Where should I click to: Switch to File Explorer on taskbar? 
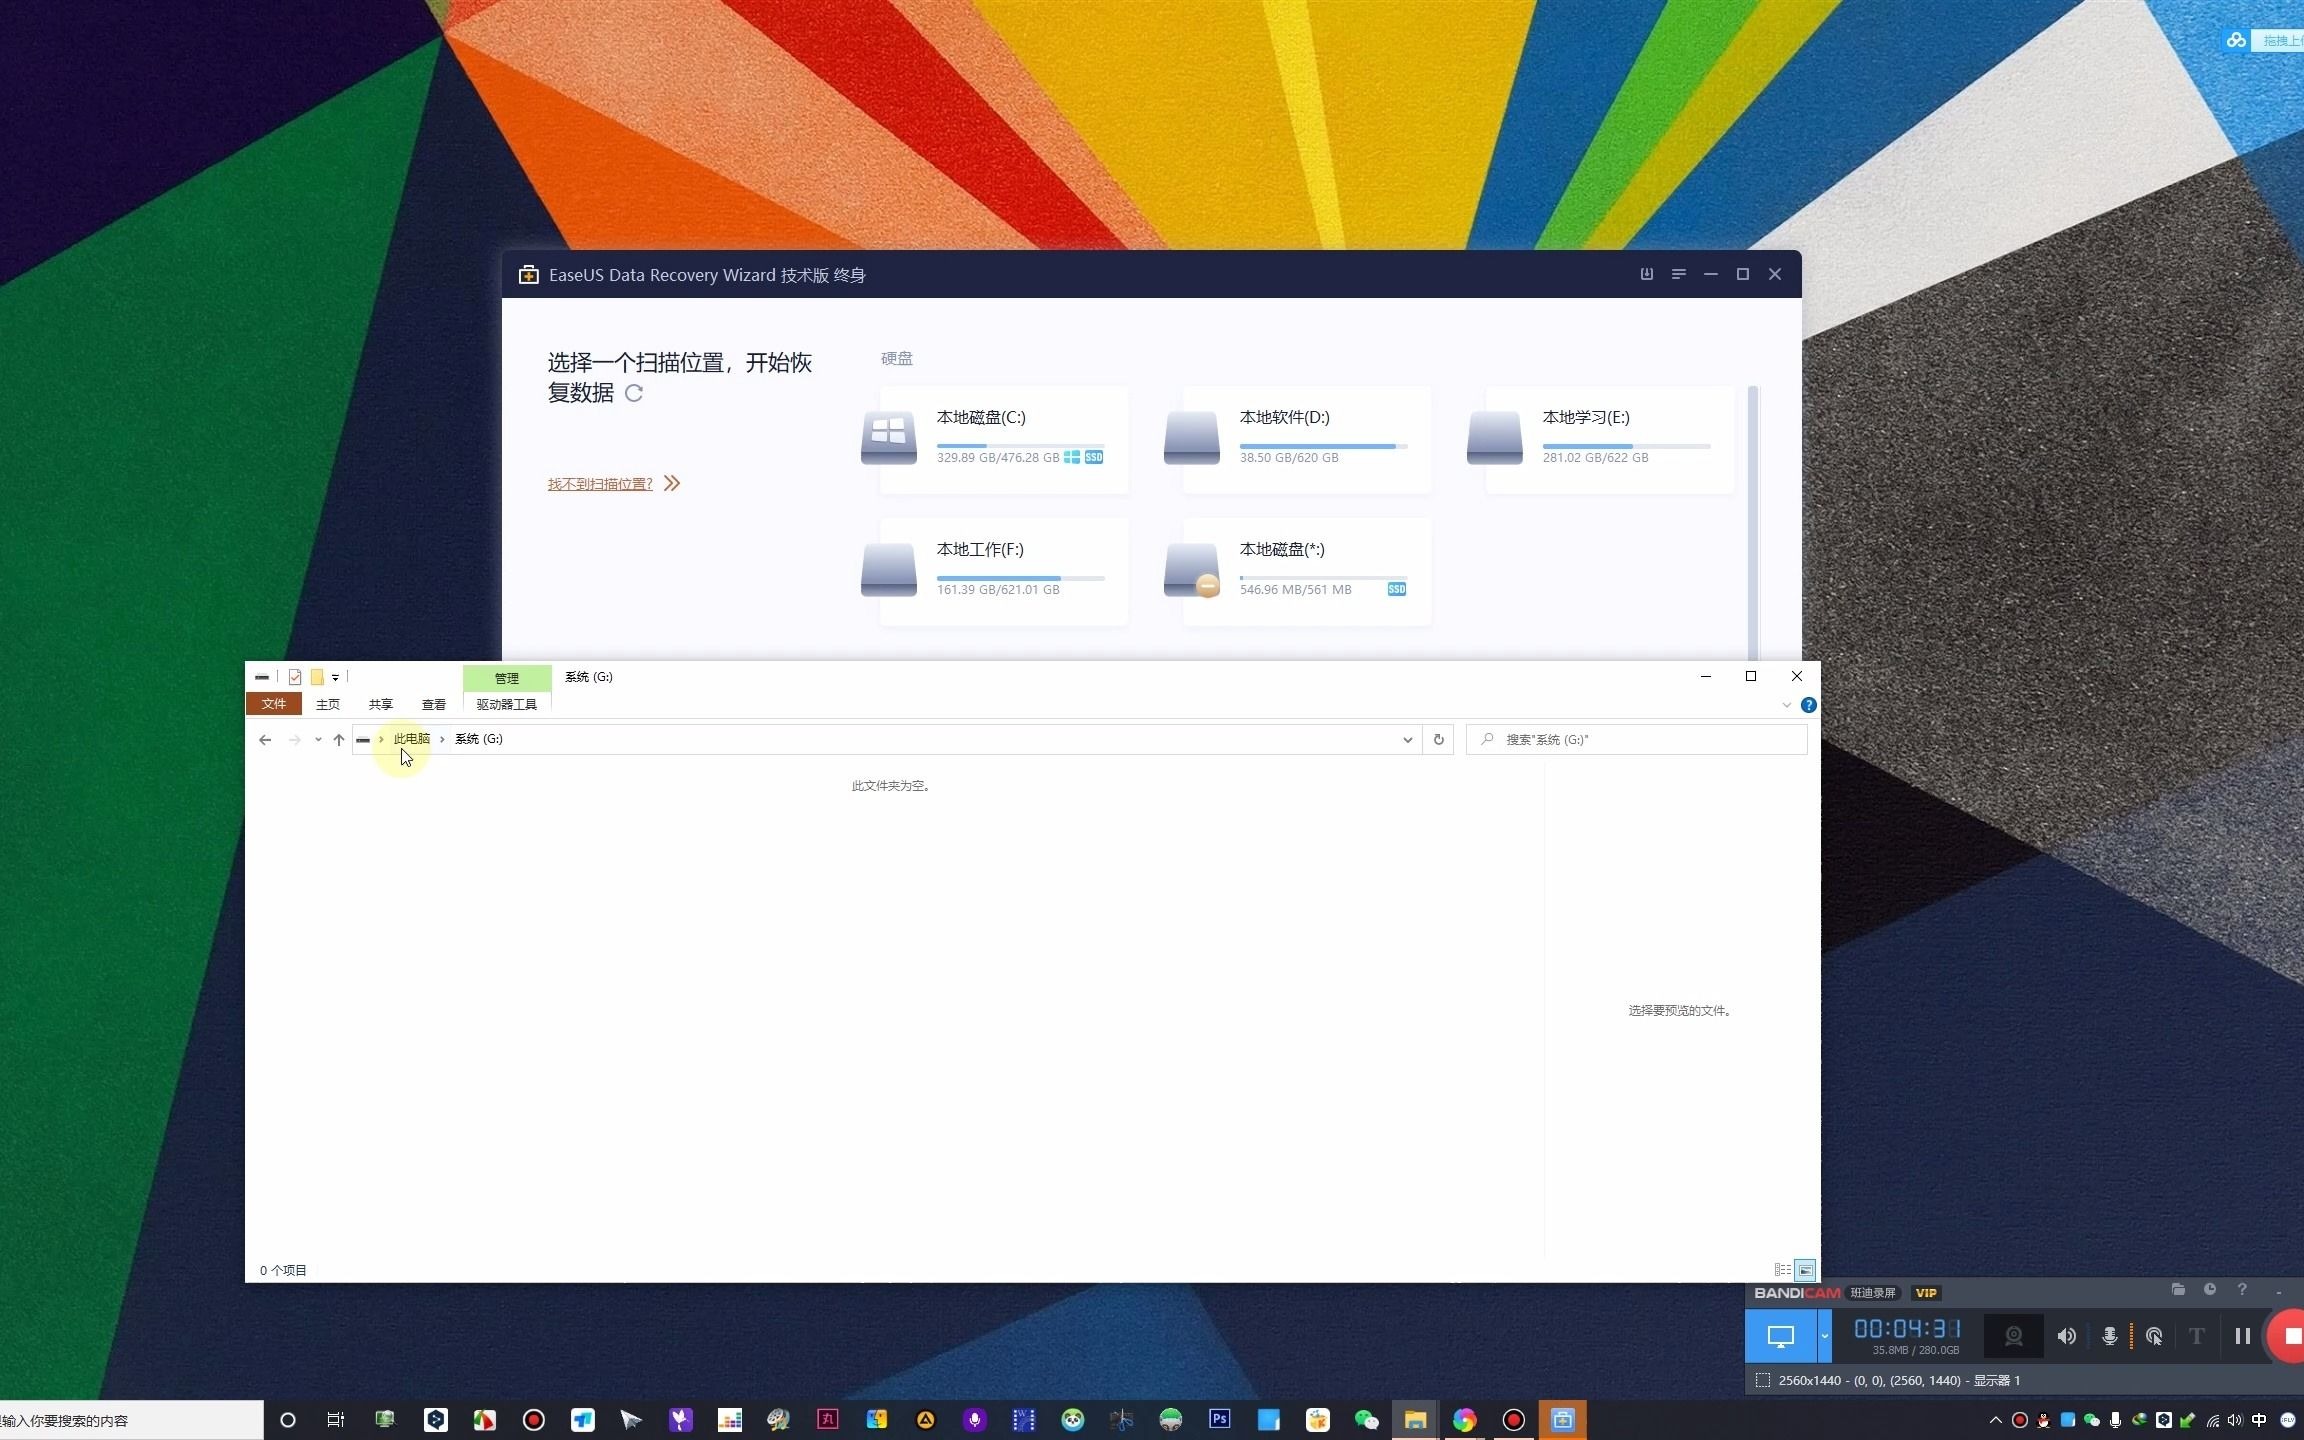coord(1416,1420)
